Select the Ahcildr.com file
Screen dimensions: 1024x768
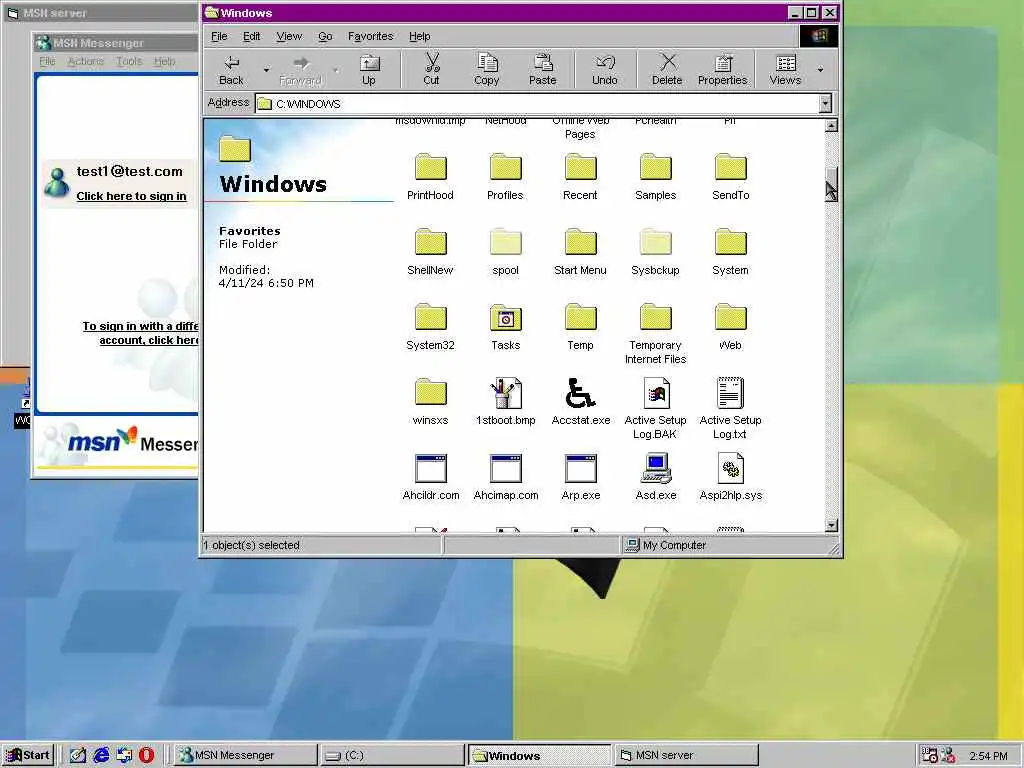pyautogui.click(x=430, y=477)
